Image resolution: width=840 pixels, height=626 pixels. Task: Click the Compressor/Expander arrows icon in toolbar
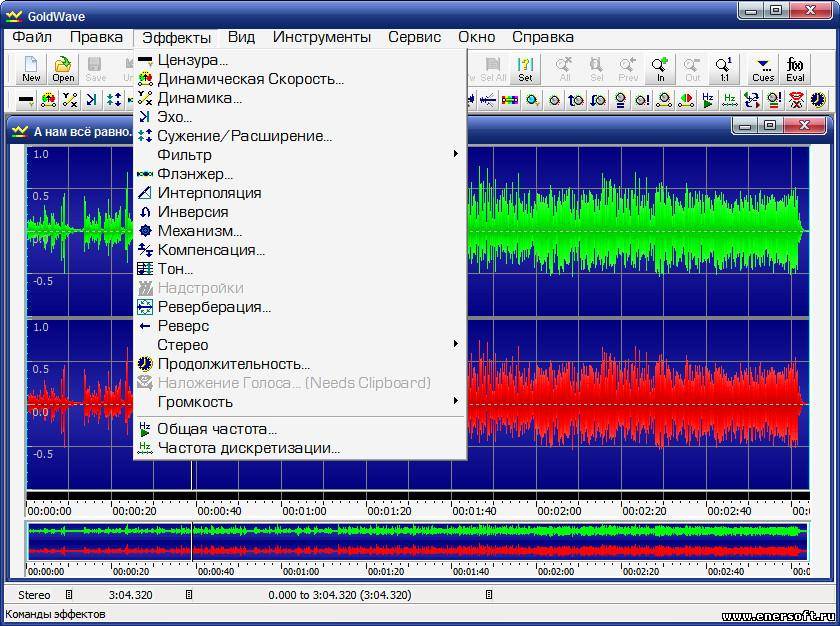[x=114, y=100]
